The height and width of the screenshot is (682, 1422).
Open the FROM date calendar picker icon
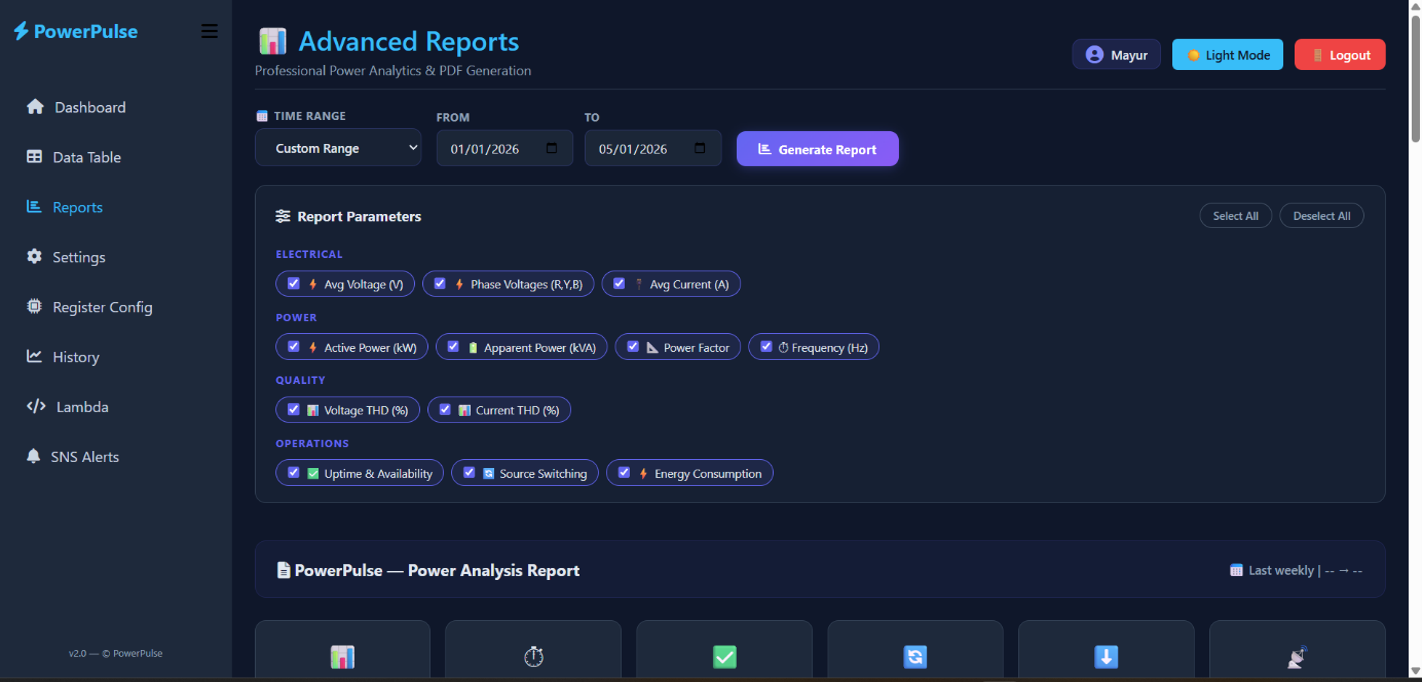(552, 148)
